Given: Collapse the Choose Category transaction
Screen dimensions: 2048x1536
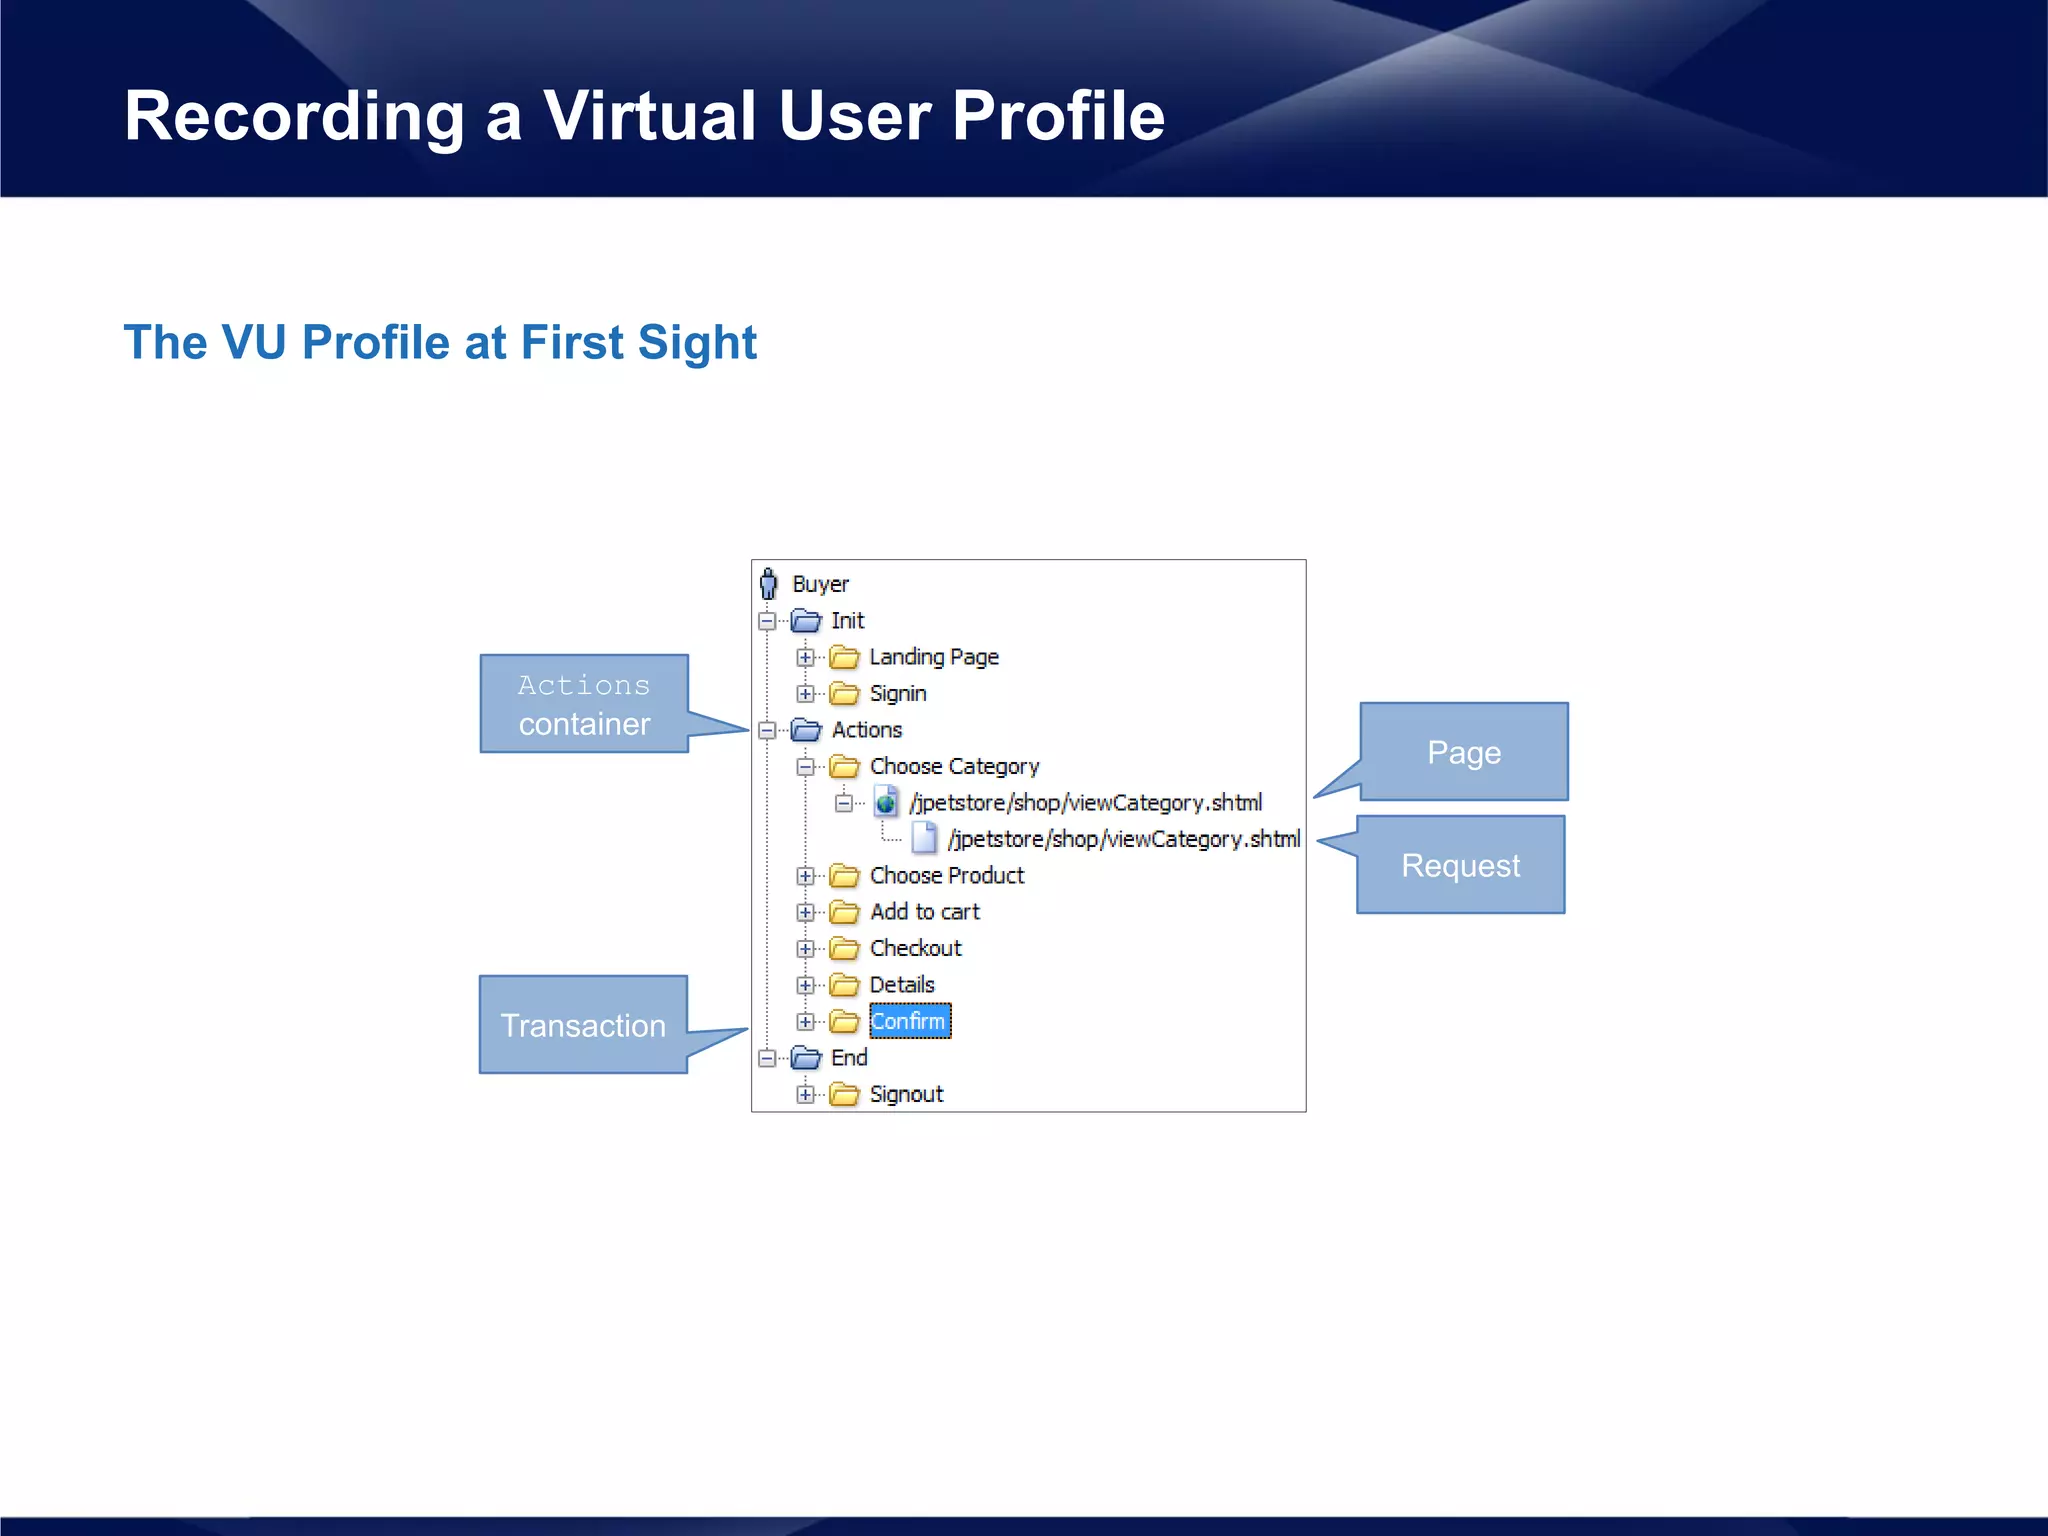Looking at the screenshot, I should [805, 767].
